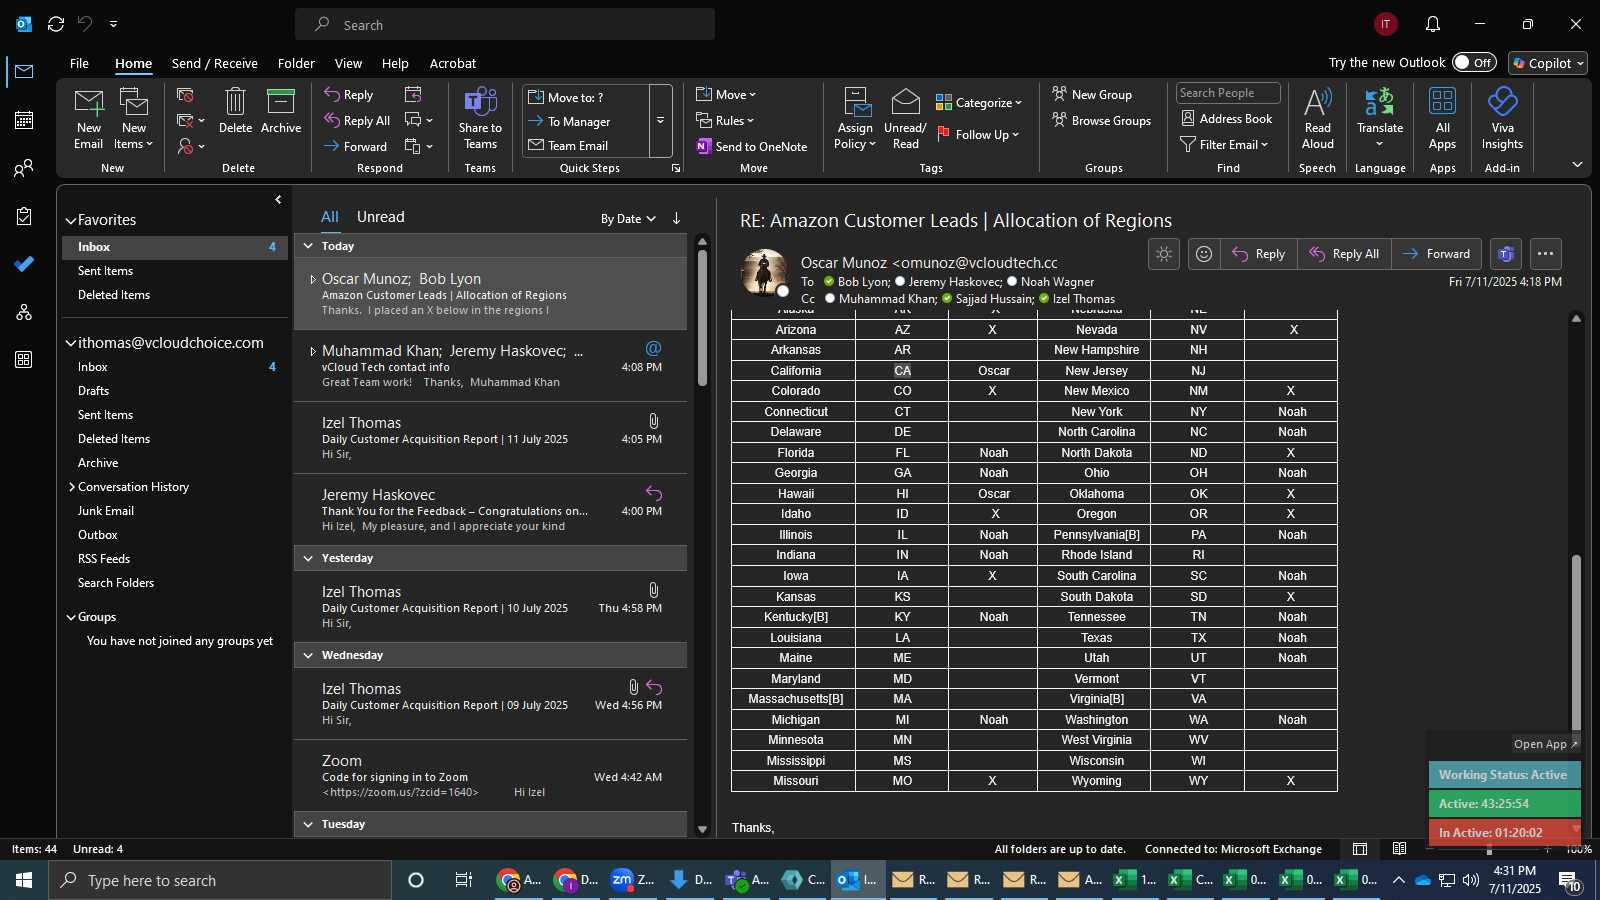The height and width of the screenshot is (900, 1600).
Task: Click Send to OneNote icon
Action: tap(752, 147)
